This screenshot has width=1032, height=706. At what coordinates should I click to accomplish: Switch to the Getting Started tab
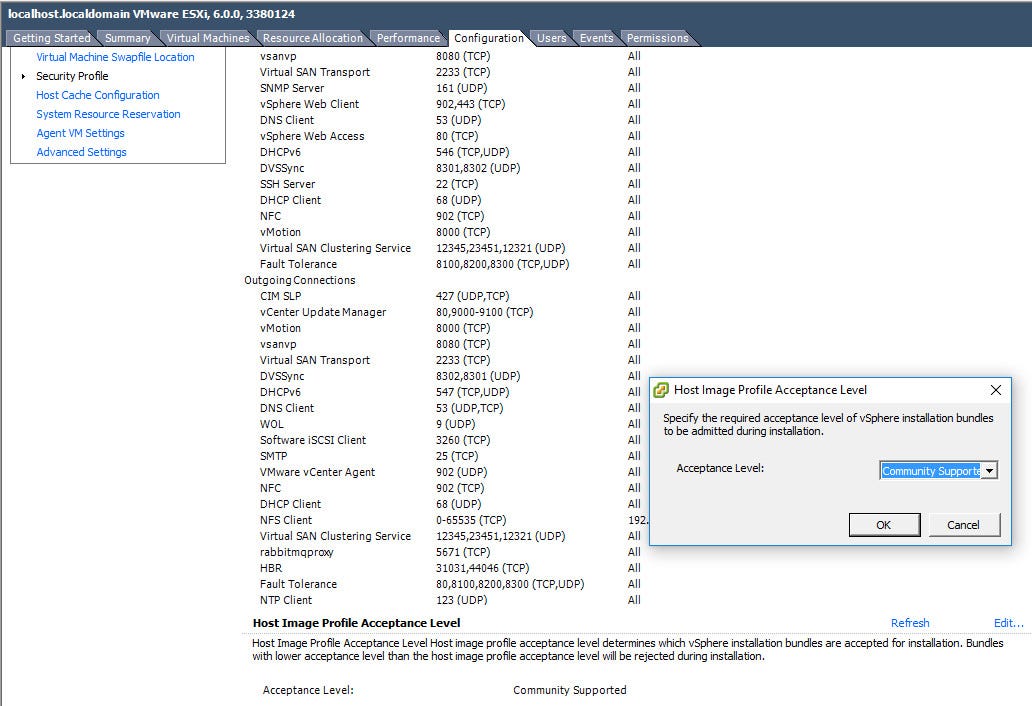51,38
